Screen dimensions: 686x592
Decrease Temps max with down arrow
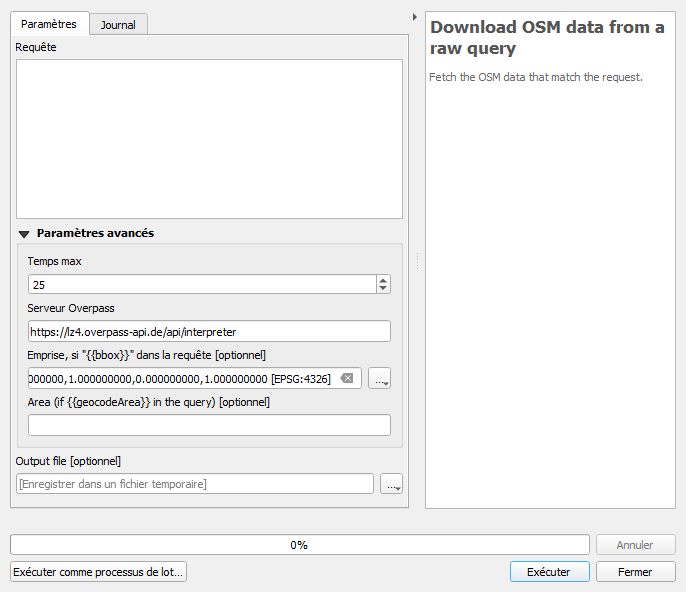pyautogui.click(x=383, y=289)
